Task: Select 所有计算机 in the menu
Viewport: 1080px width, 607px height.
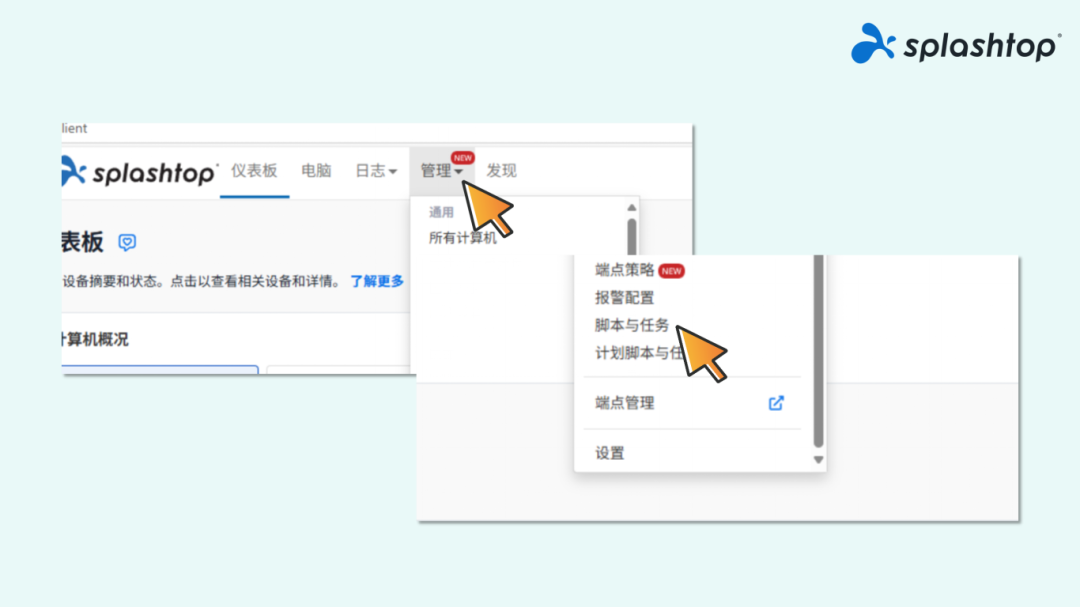Action: click(x=462, y=238)
